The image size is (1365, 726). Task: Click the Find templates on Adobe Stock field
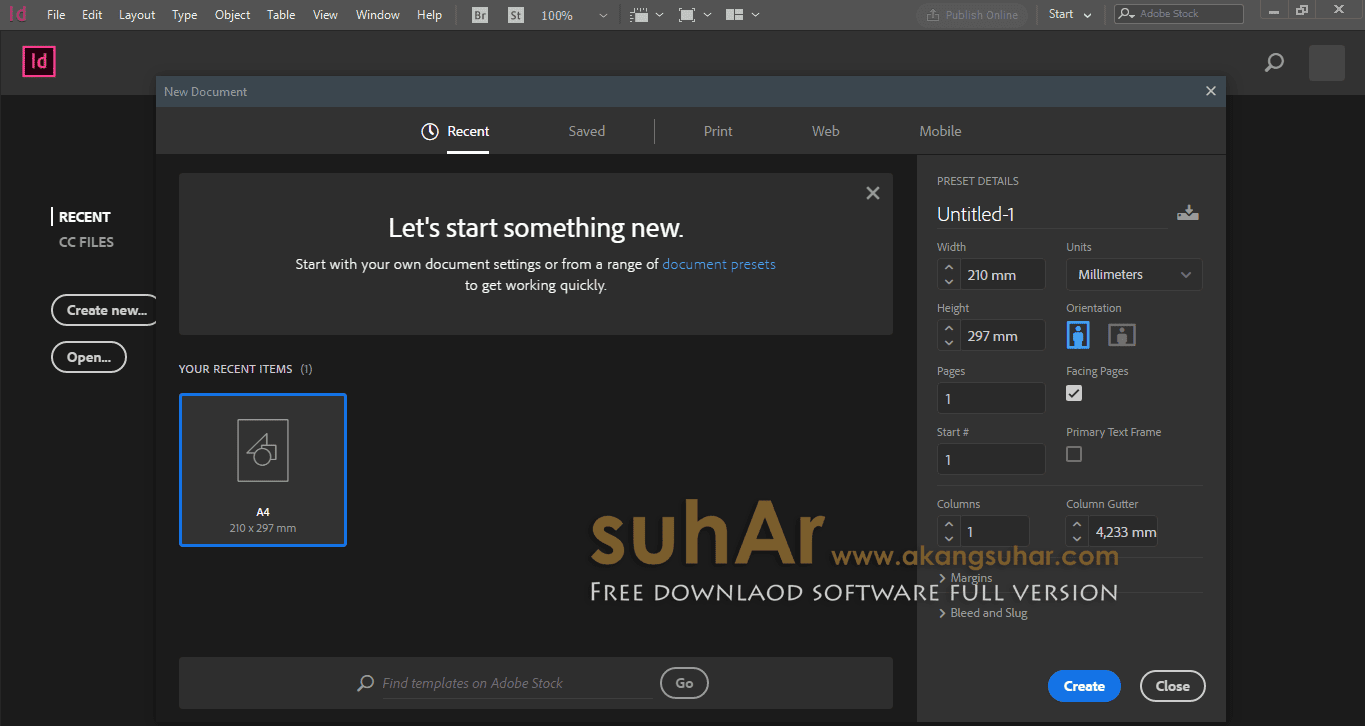(515, 683)
